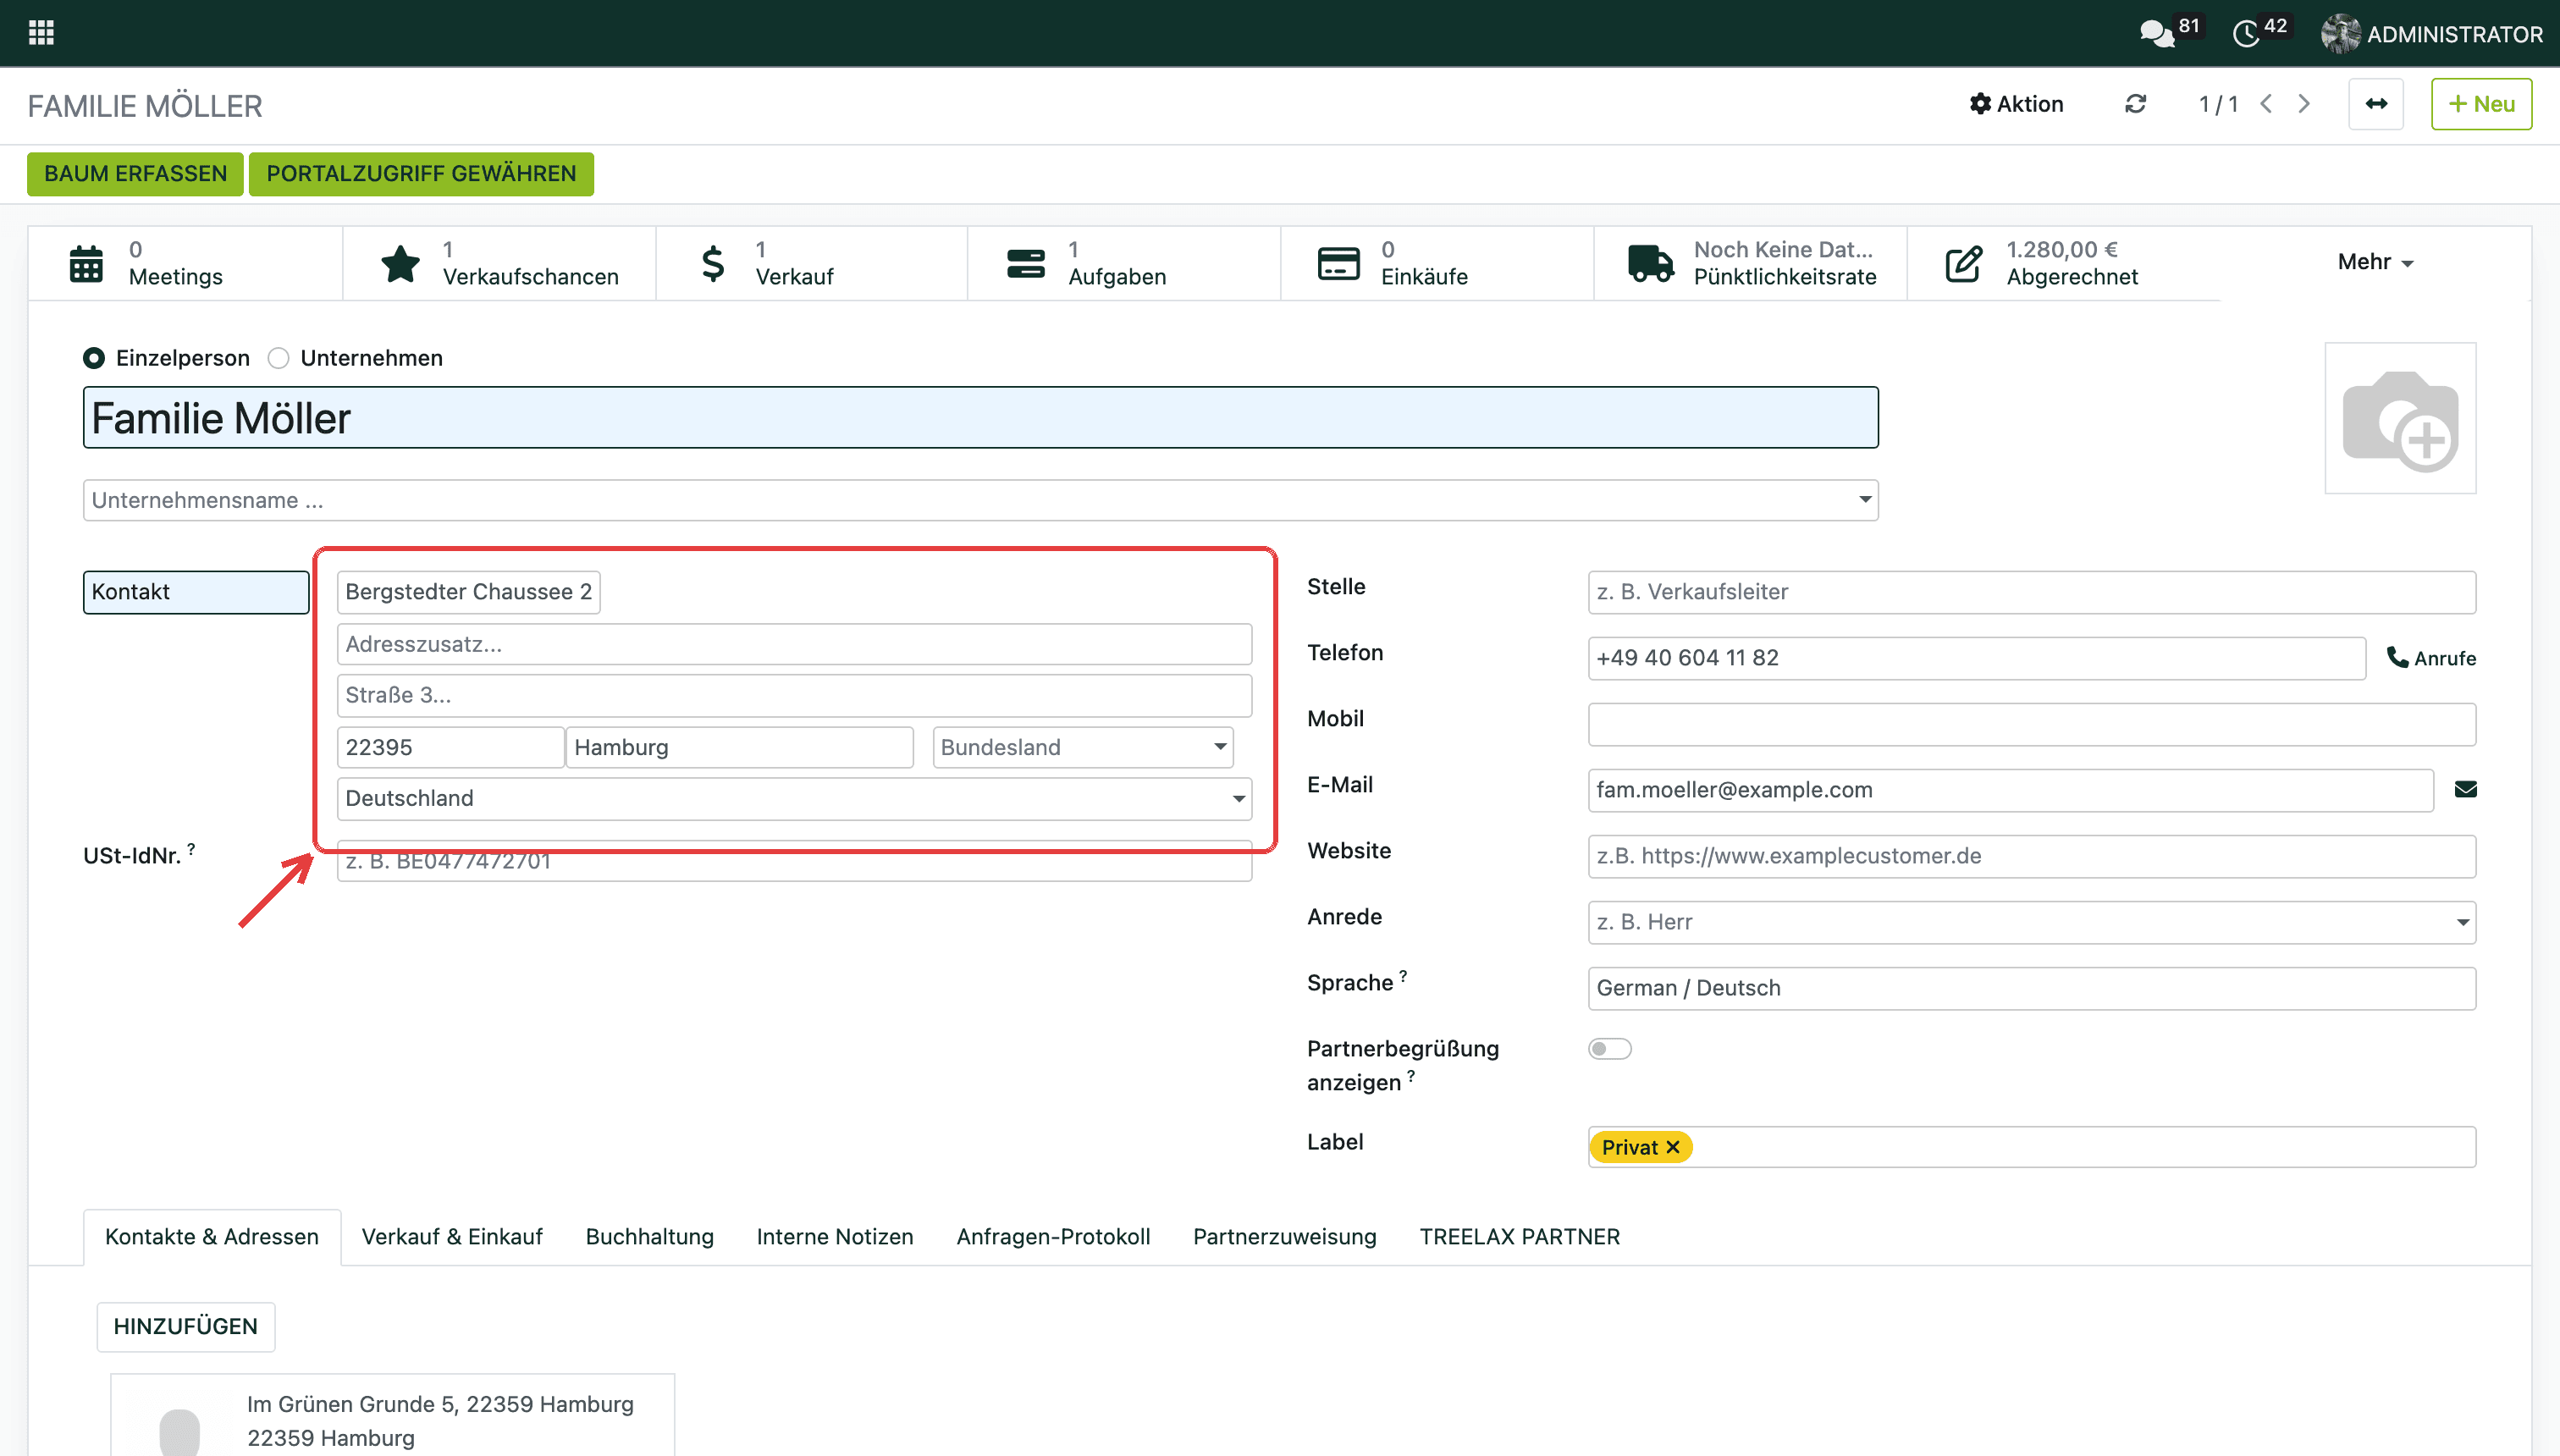Toggle Partnerbegrüßung anzeigen switch

pos(1609,1049)
